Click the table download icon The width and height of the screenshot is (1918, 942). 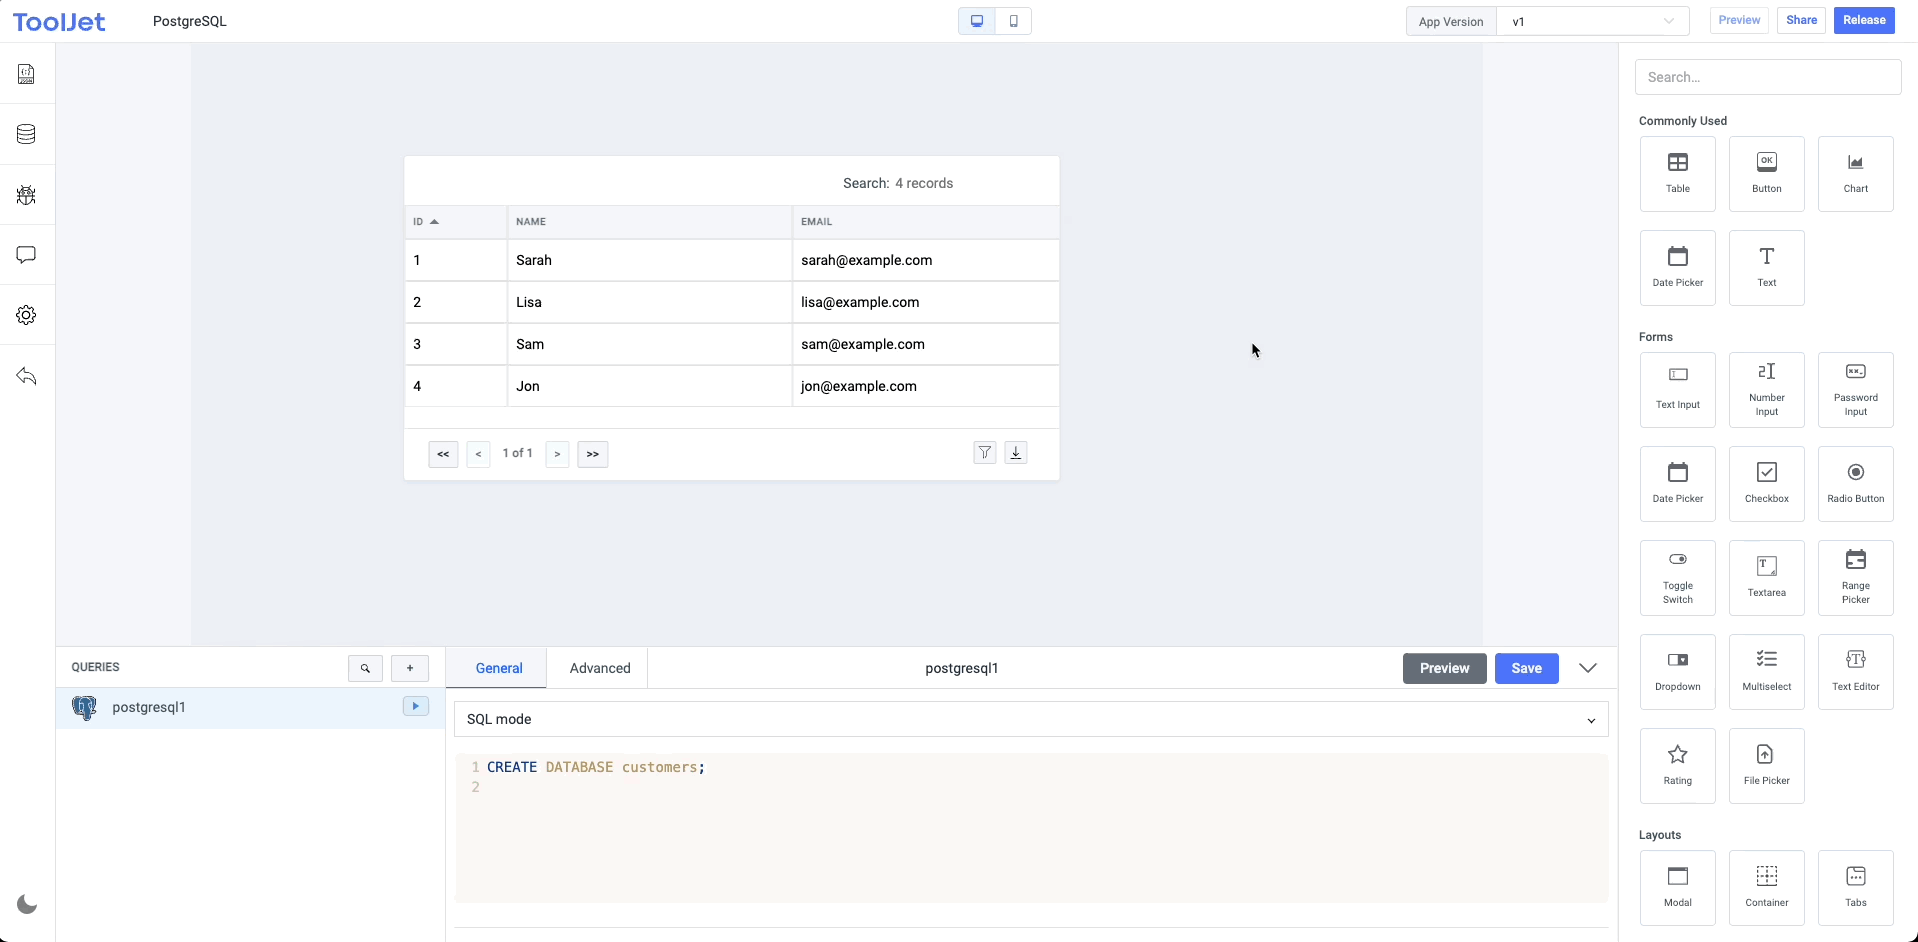pos(1016,453)
